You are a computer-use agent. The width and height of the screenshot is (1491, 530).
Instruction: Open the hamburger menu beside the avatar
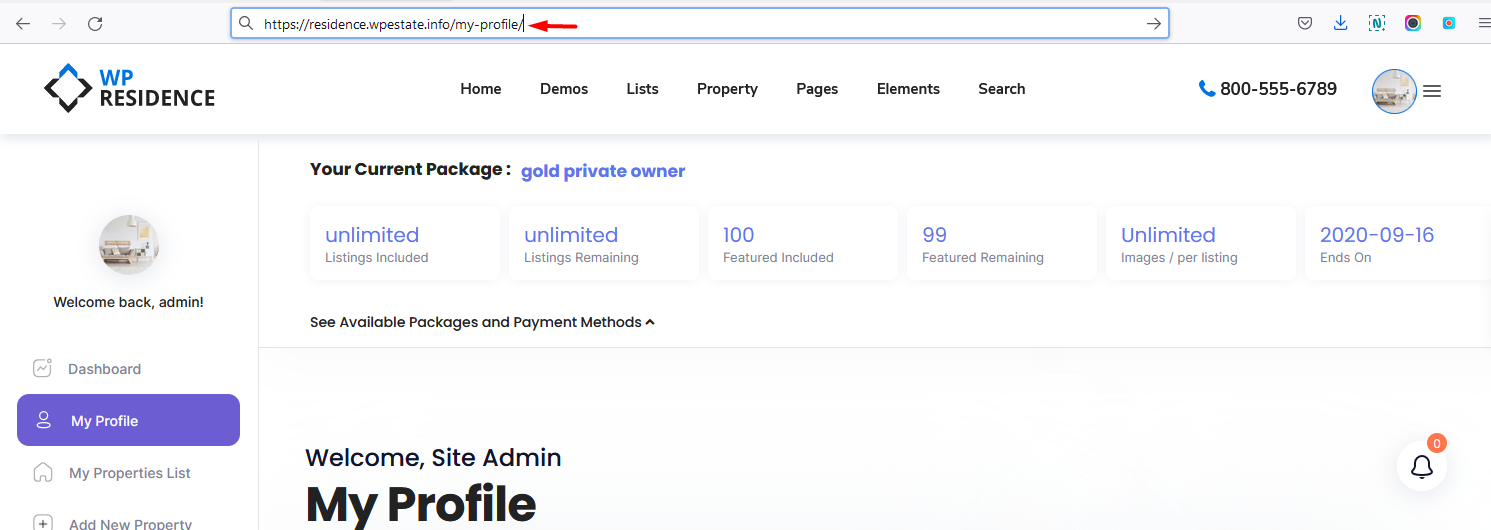(1432, 91)
